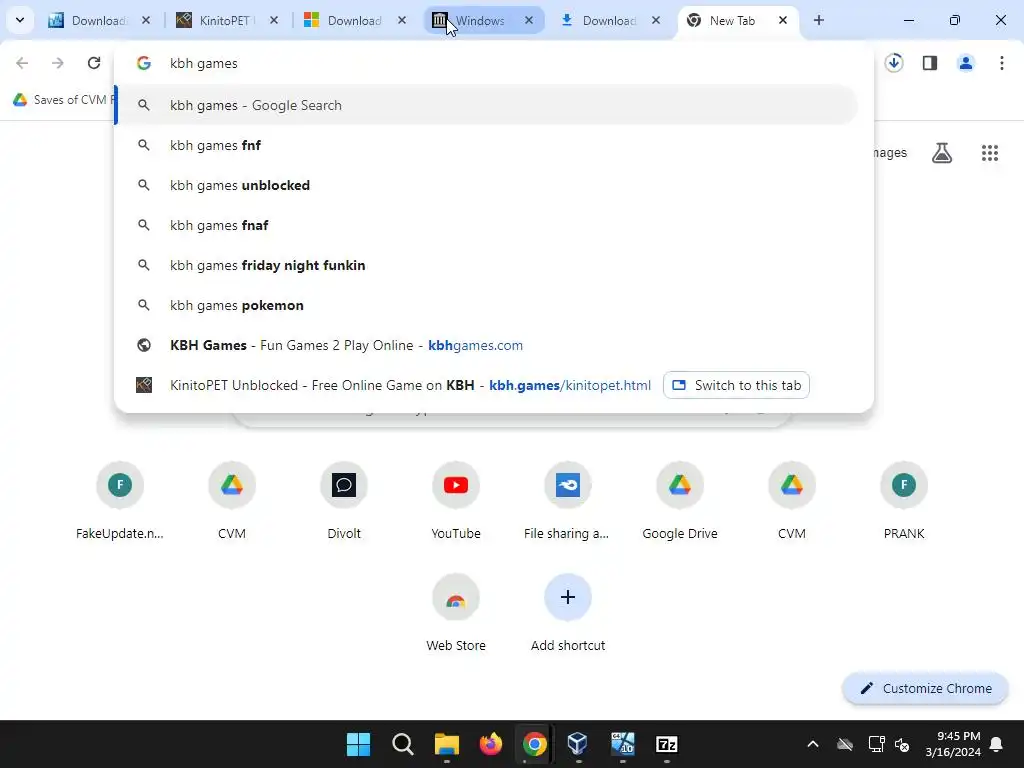Screen dimensions: 1024x768
Task: Open the 'File sharing a...' shortcut
Action: (x=568, y=502)
